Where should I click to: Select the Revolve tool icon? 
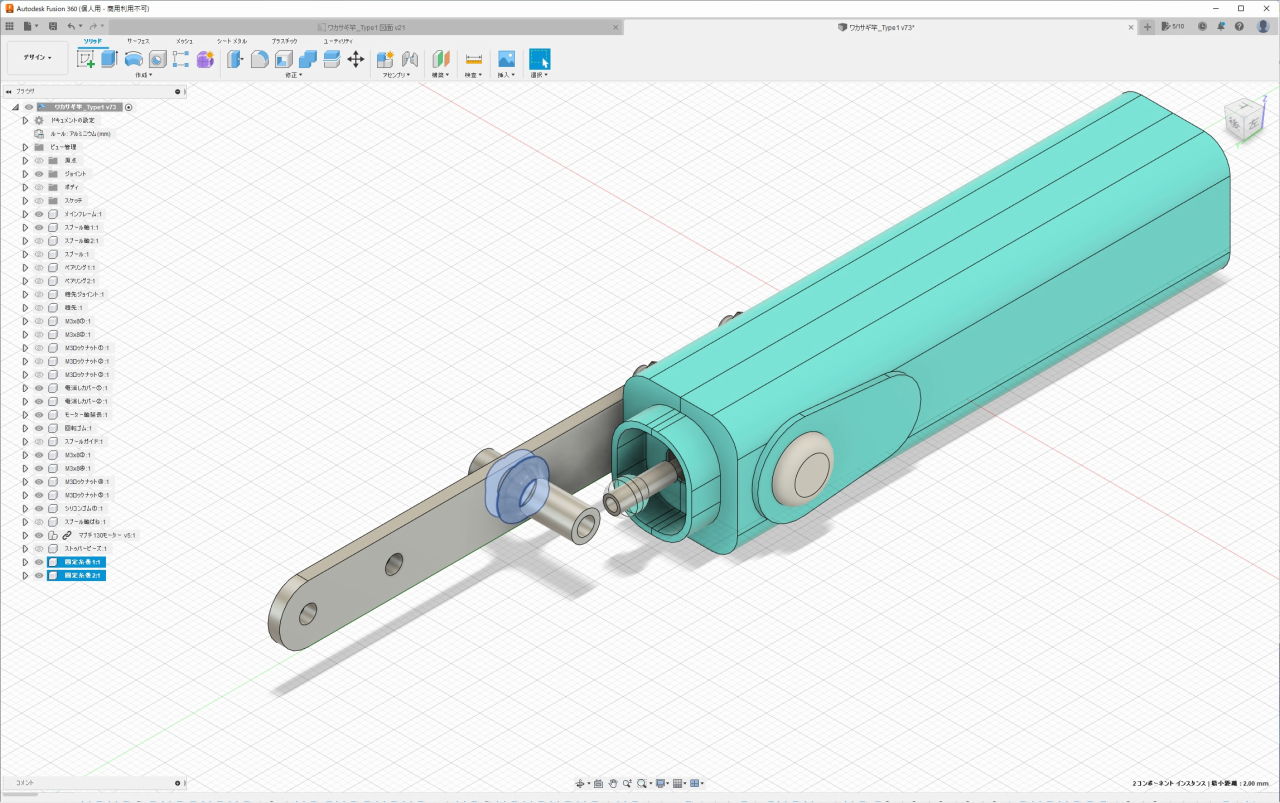point(133,59)
